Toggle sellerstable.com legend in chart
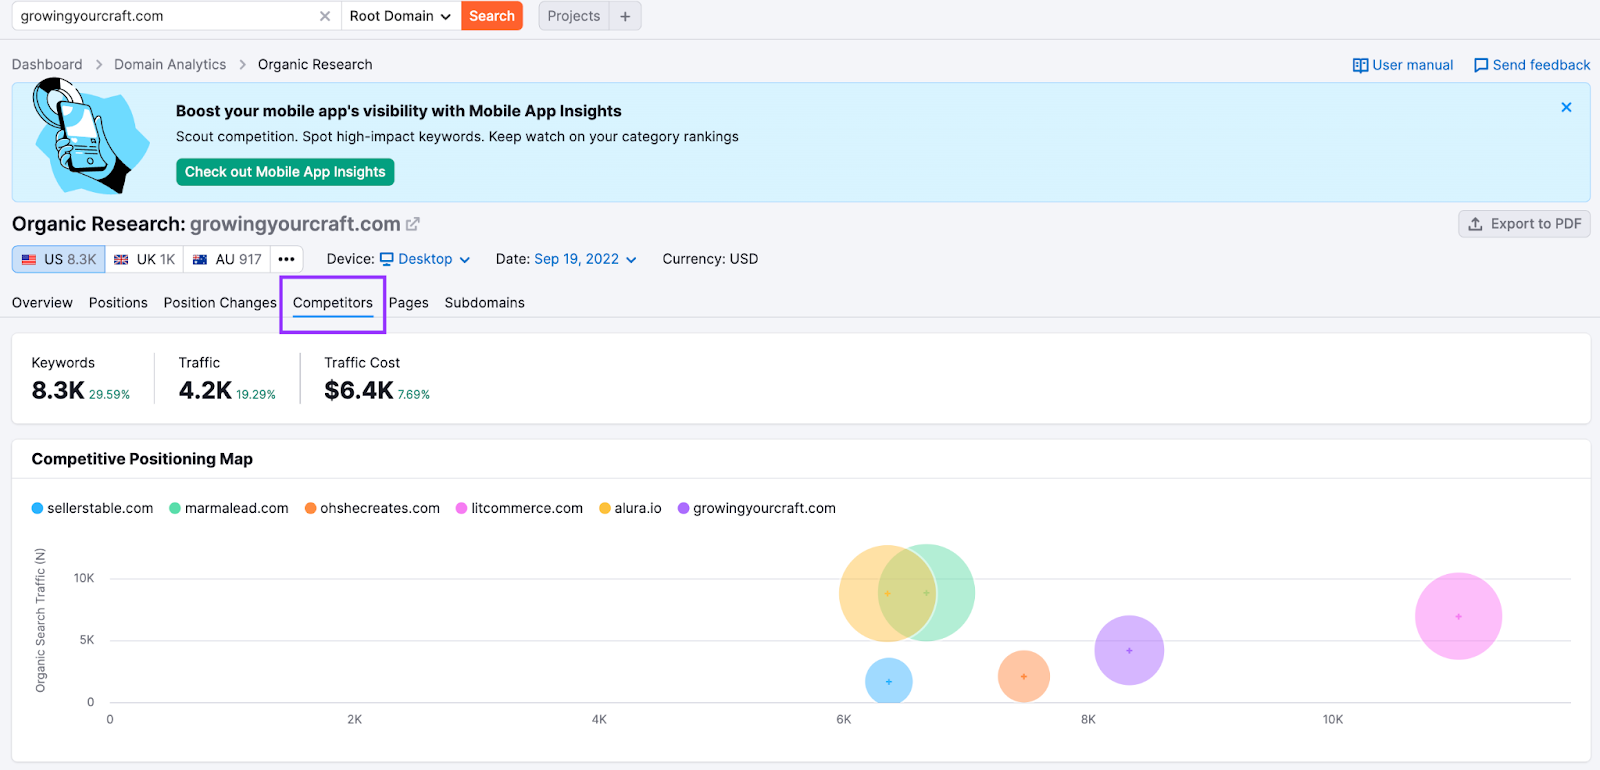1600x770 pixels. click(x=92, y=508)
